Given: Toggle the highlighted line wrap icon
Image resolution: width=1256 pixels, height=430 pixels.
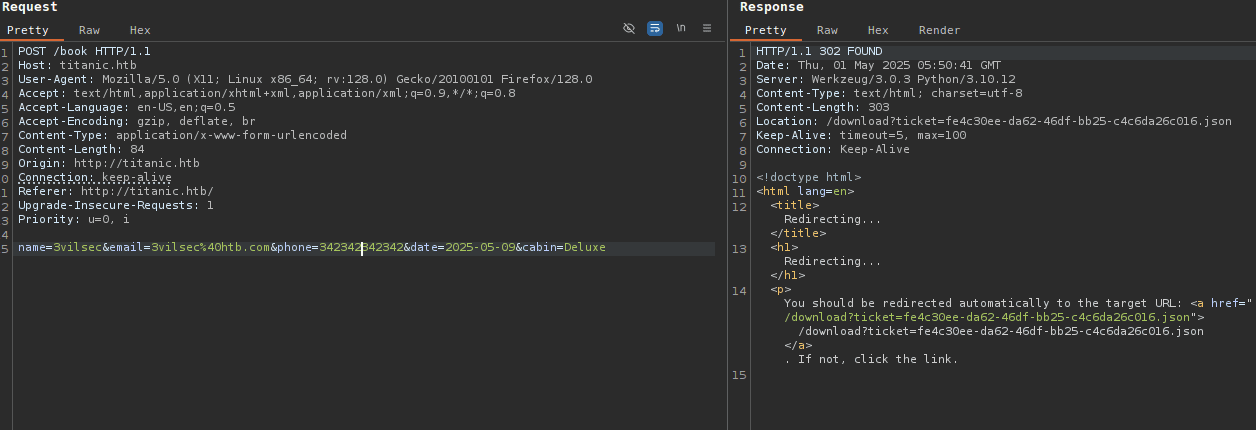Looking at the screenshot, I should (655, 29).
